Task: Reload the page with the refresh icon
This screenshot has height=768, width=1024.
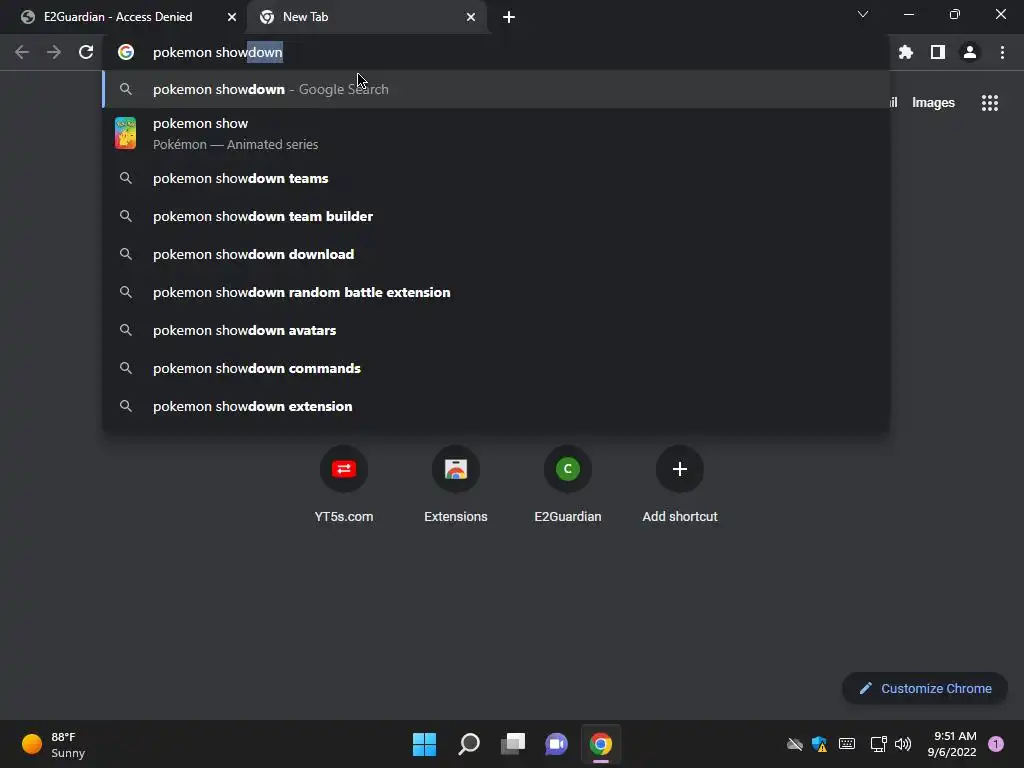Action: click(86, 52)
